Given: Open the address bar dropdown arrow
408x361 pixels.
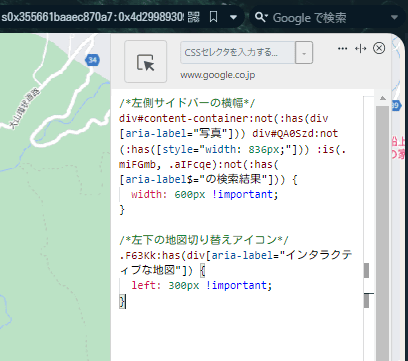Looking at the screenshot, I should click(x=234, y=17).
